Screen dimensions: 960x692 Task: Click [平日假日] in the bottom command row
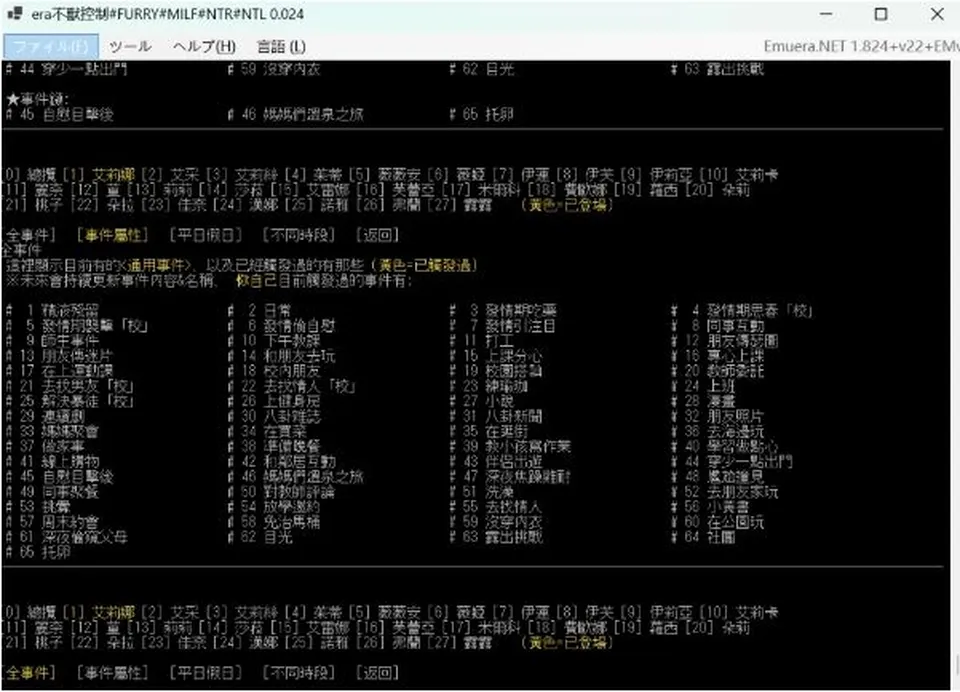pos(206,672)
